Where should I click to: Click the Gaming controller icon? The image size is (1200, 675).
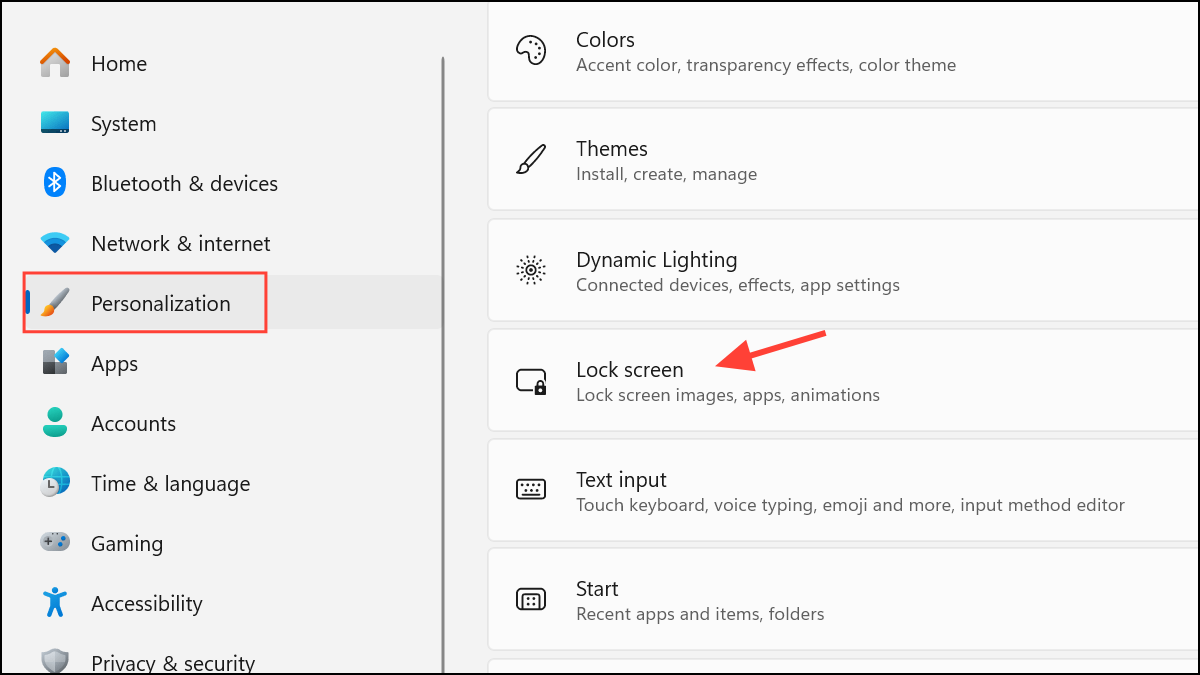[x=54, y=543]
